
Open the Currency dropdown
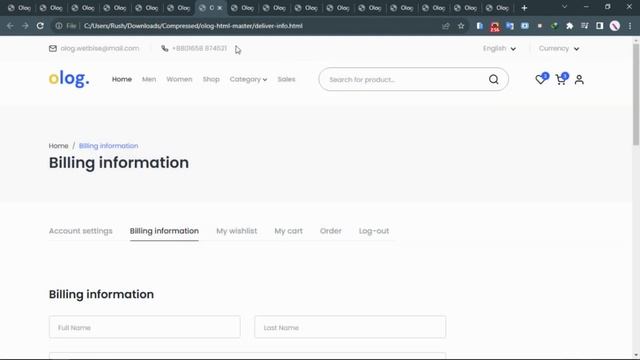click(558, 48)
